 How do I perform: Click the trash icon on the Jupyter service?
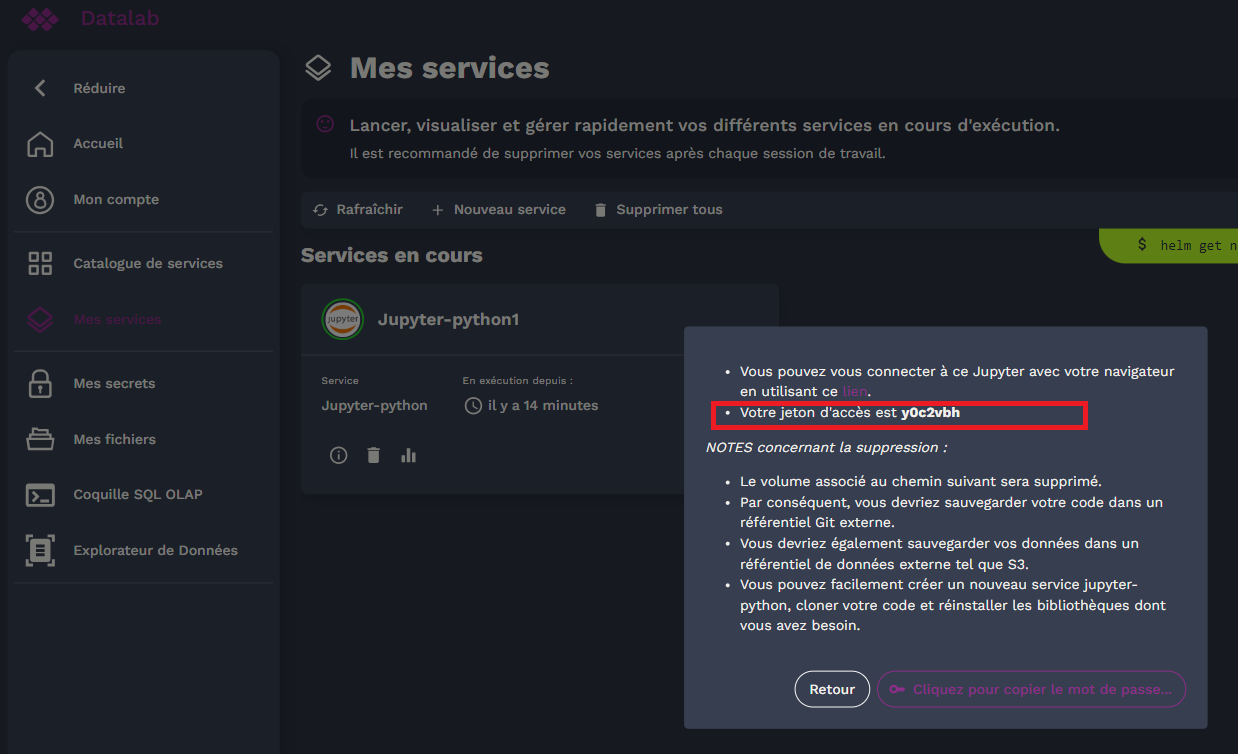pos(372,455)
